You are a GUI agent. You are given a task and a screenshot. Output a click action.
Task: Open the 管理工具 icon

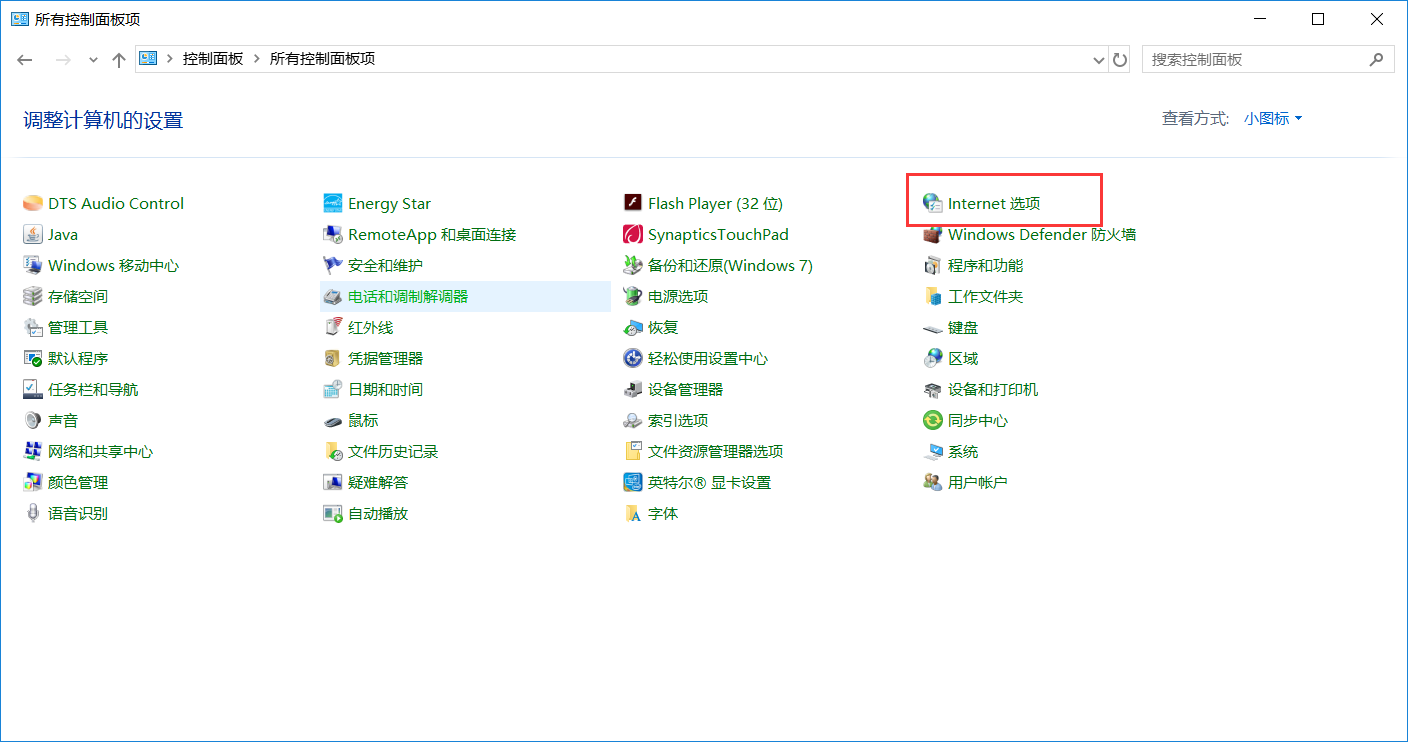(x=33, y=328)
